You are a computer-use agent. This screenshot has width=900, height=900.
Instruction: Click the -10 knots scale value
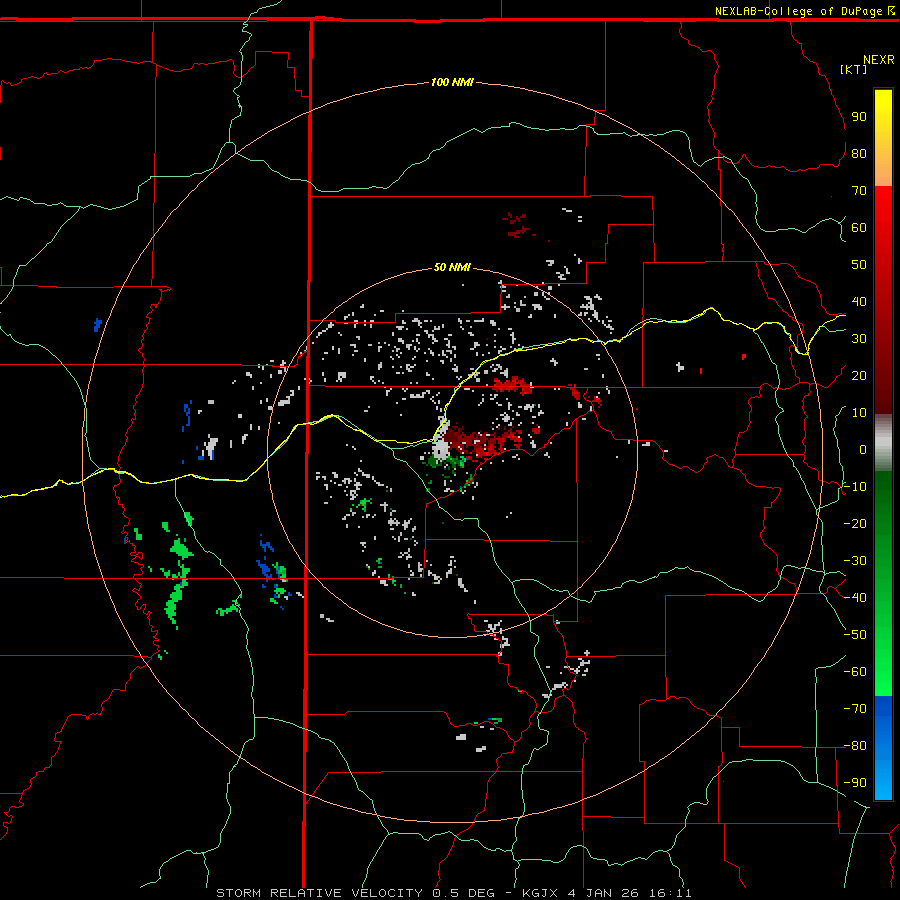tap(855, 487)
